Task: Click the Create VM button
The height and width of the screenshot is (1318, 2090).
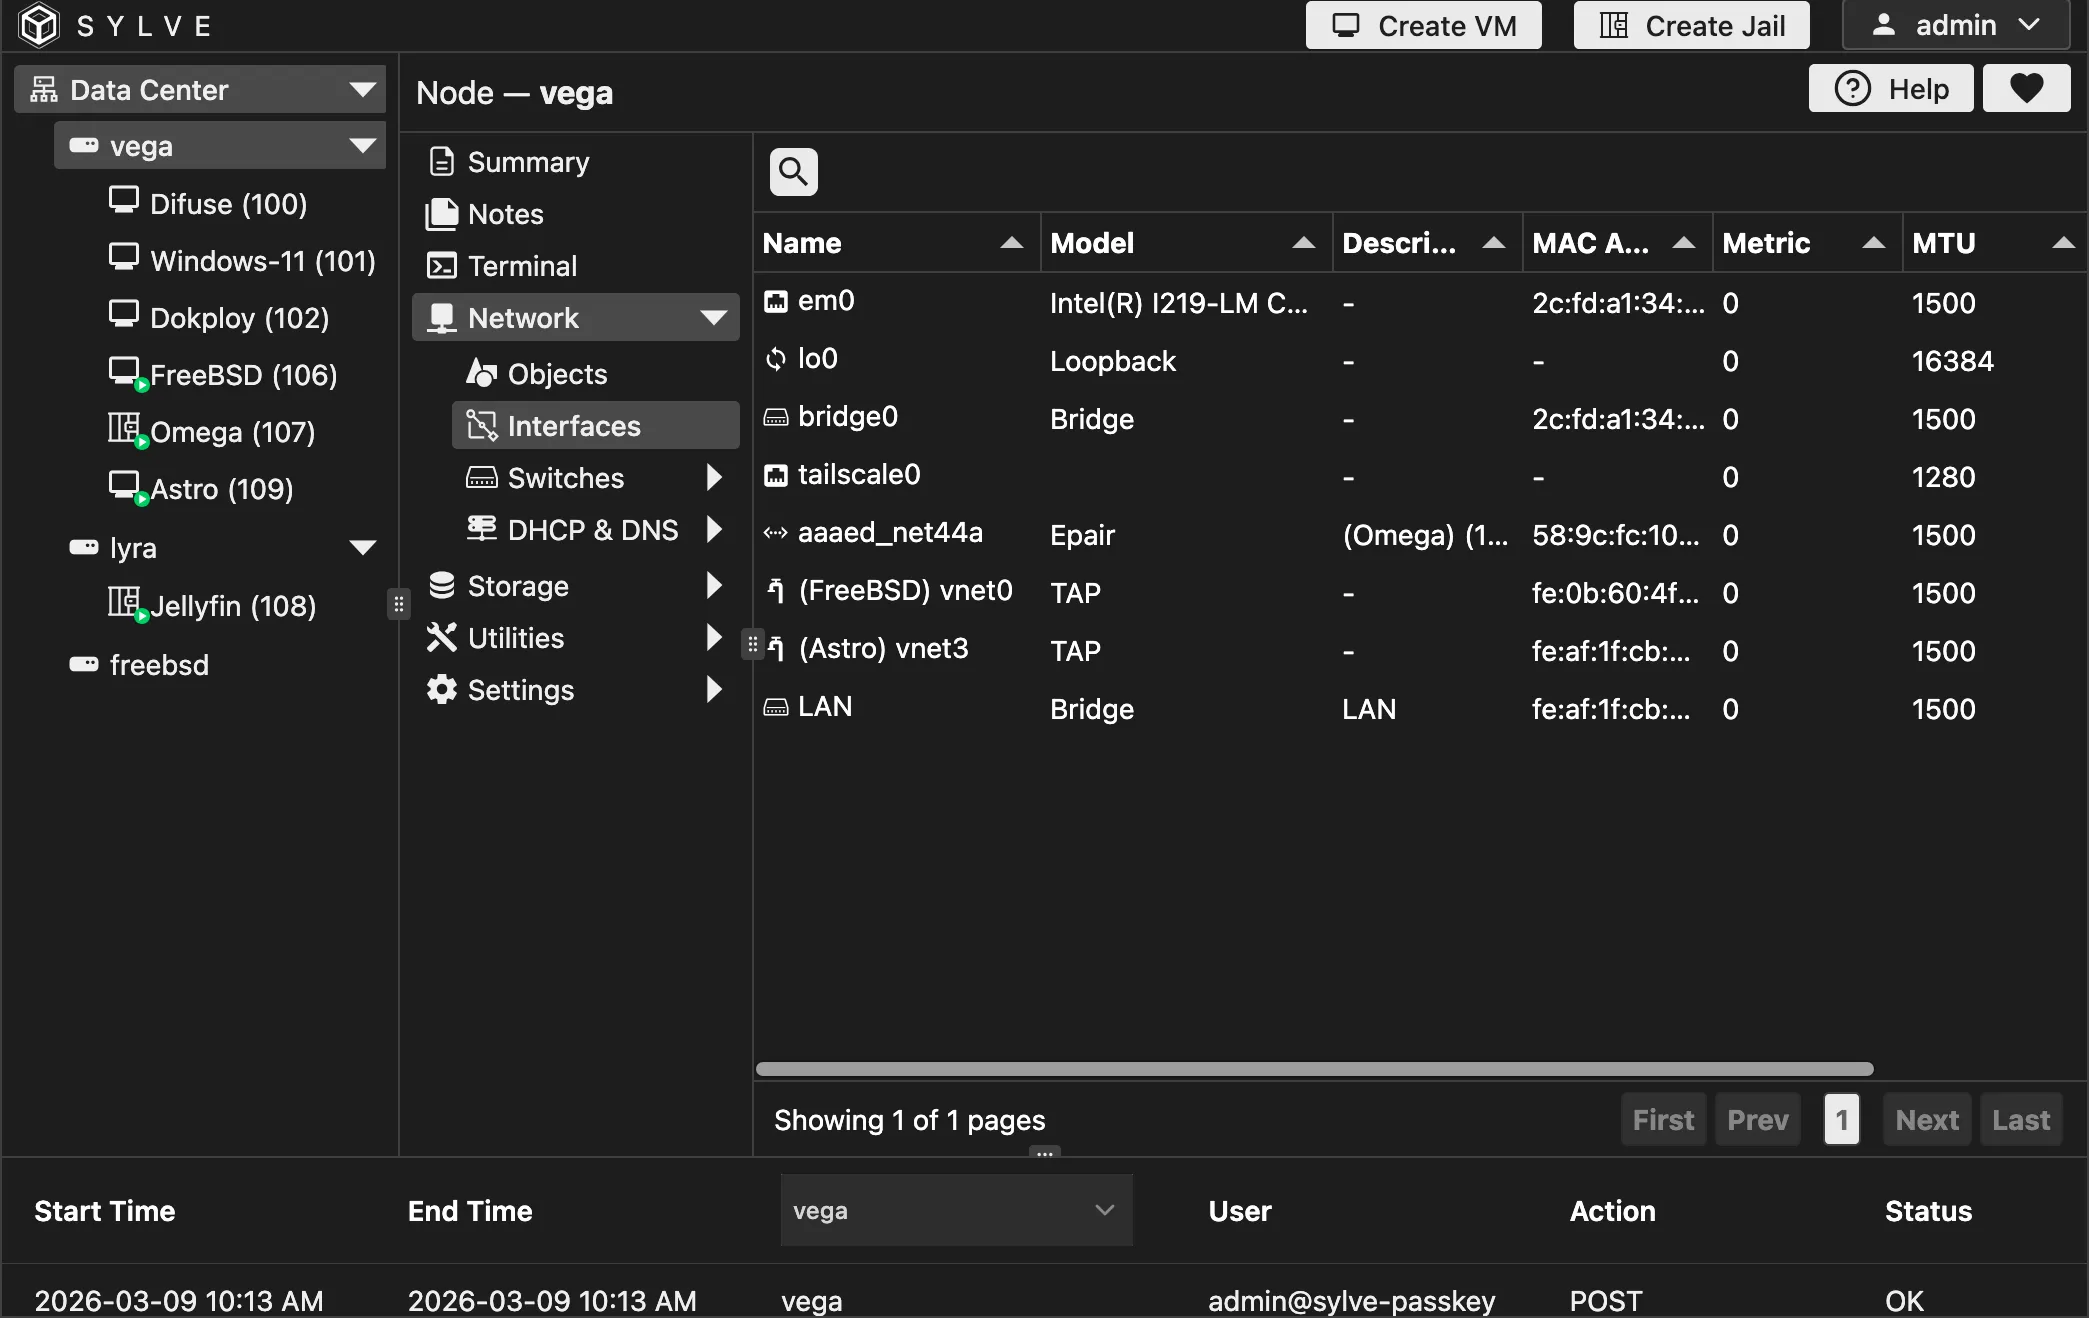Action: coord(1423,25)
